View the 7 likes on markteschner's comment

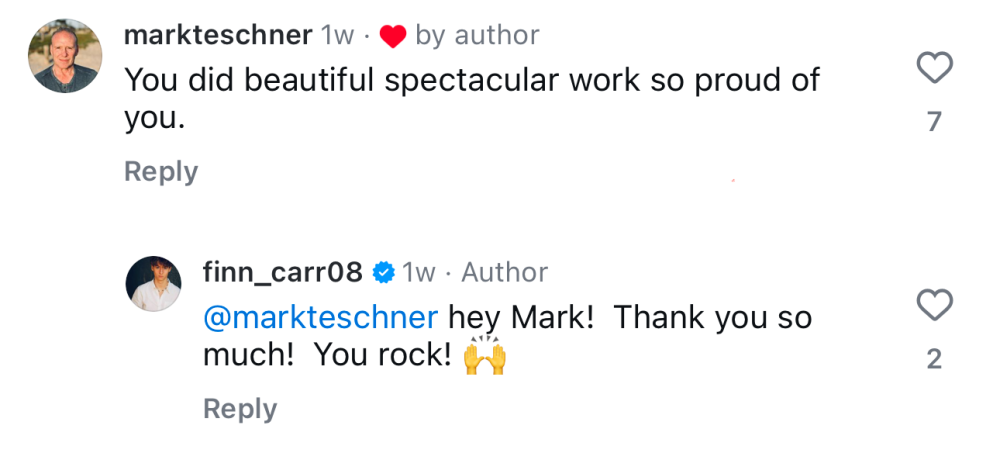[x=934, y=122]
